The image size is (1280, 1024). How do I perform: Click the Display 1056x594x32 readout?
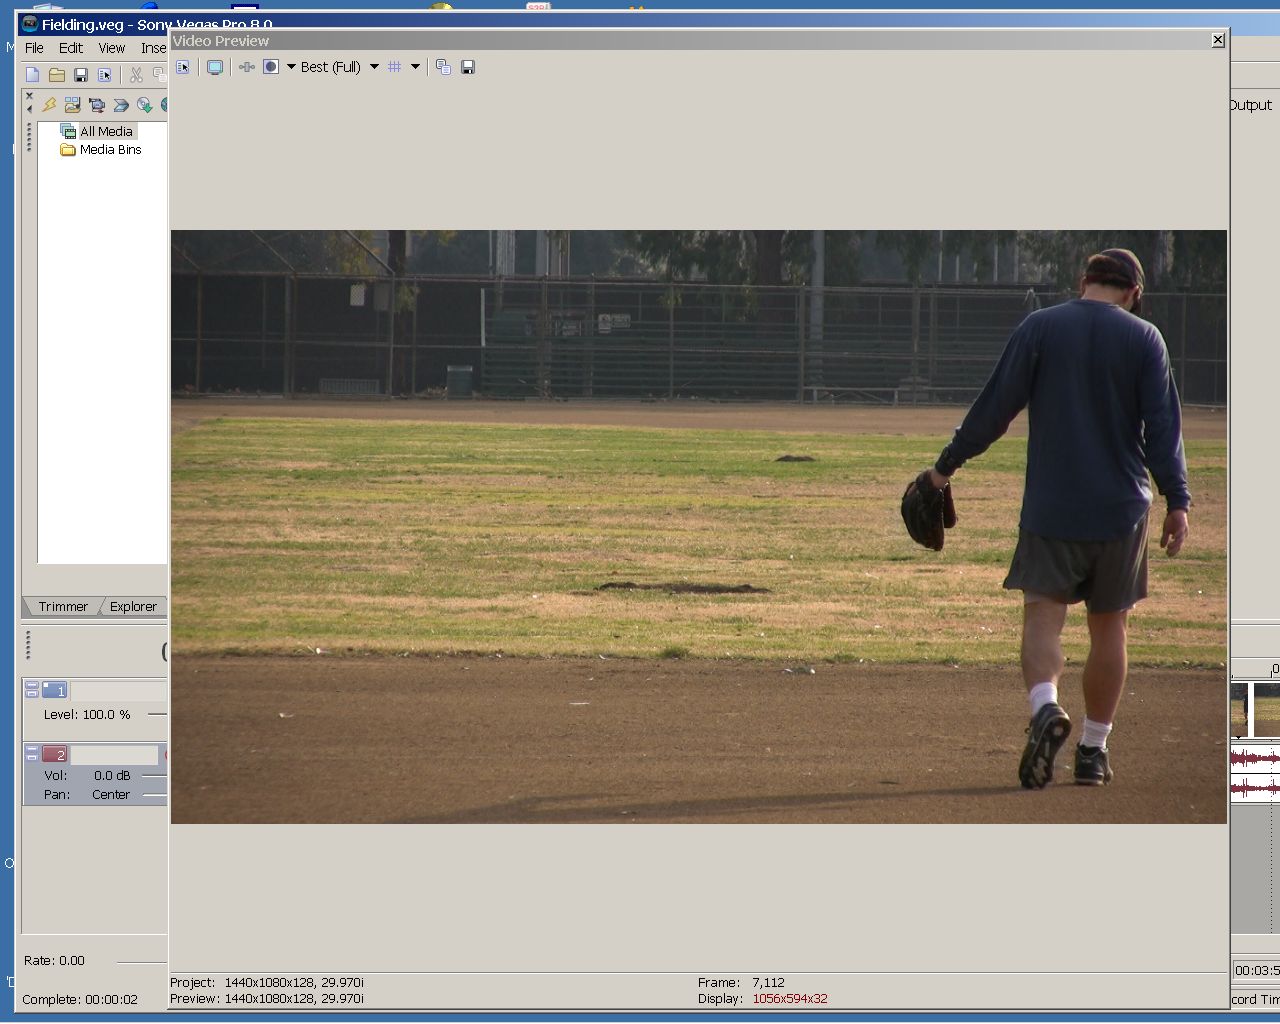pyautogui.click(x=763, y=999)
